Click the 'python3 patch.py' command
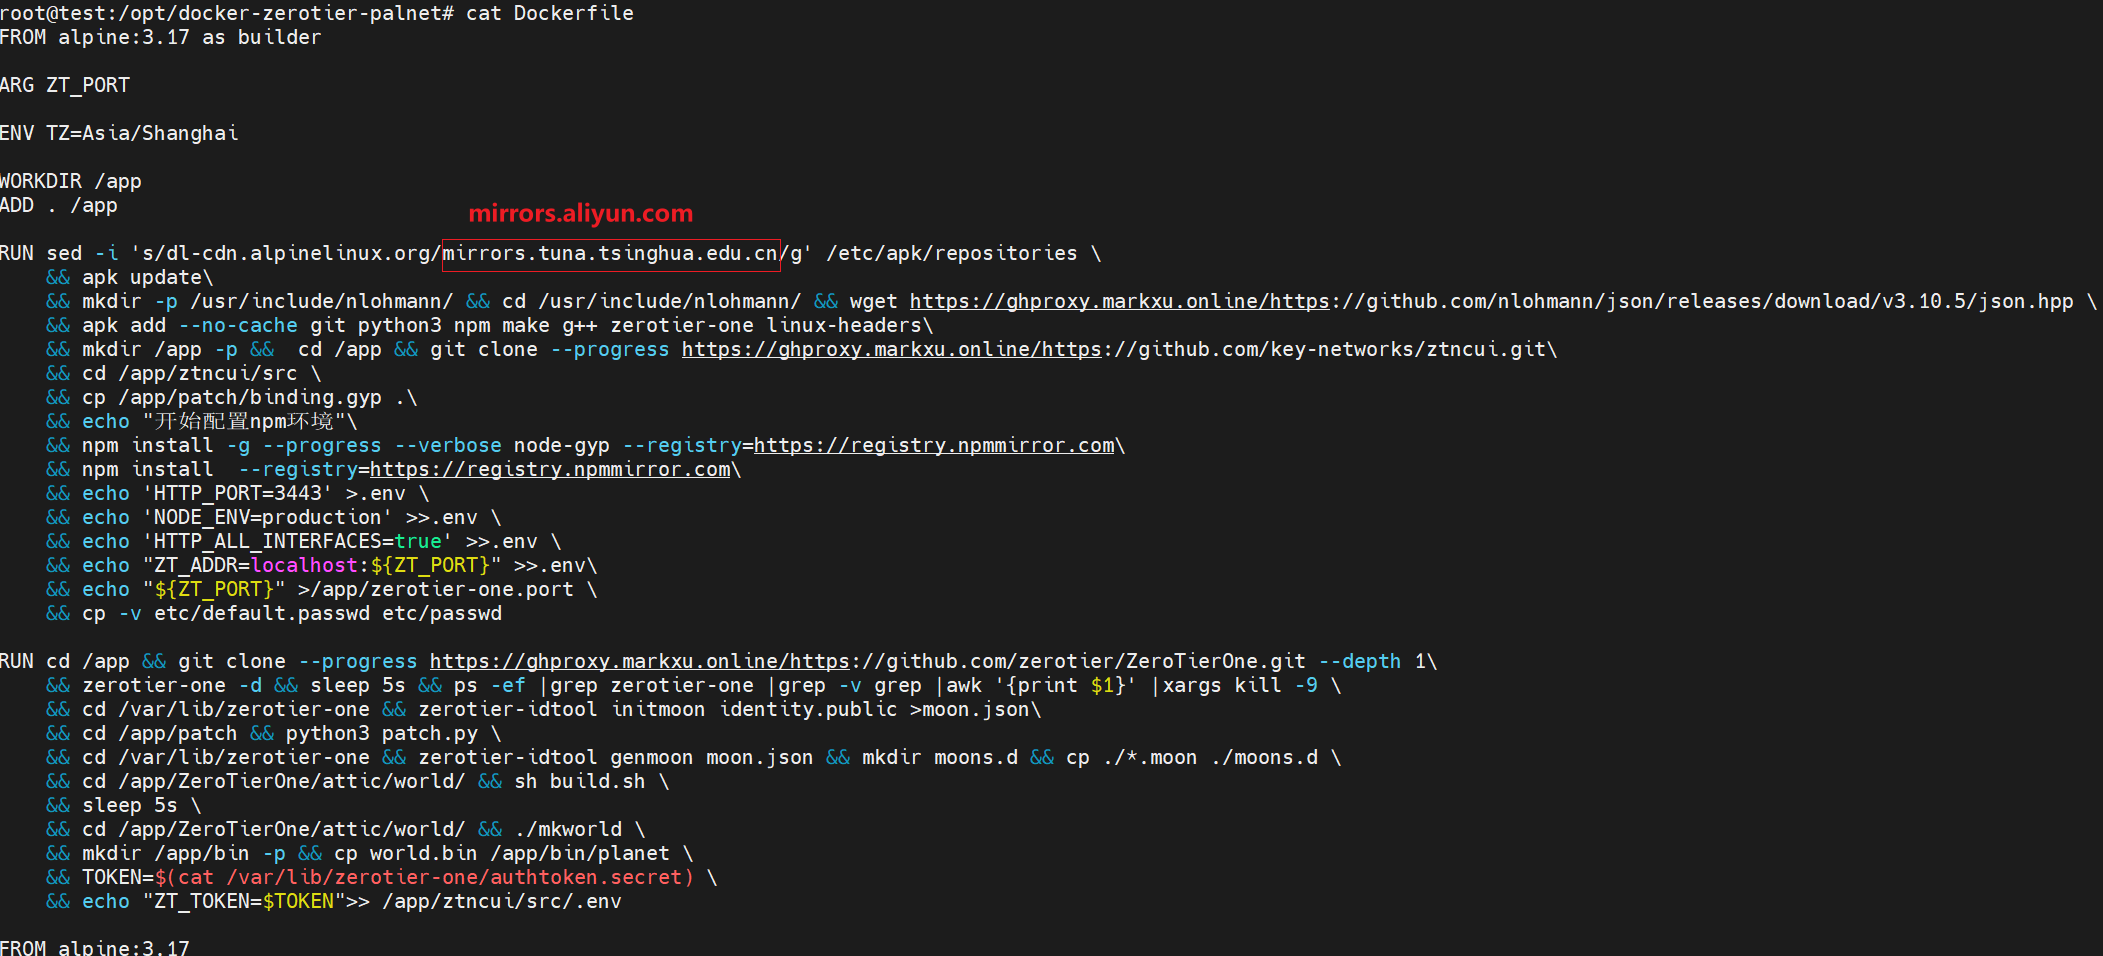 click(381, 733)
